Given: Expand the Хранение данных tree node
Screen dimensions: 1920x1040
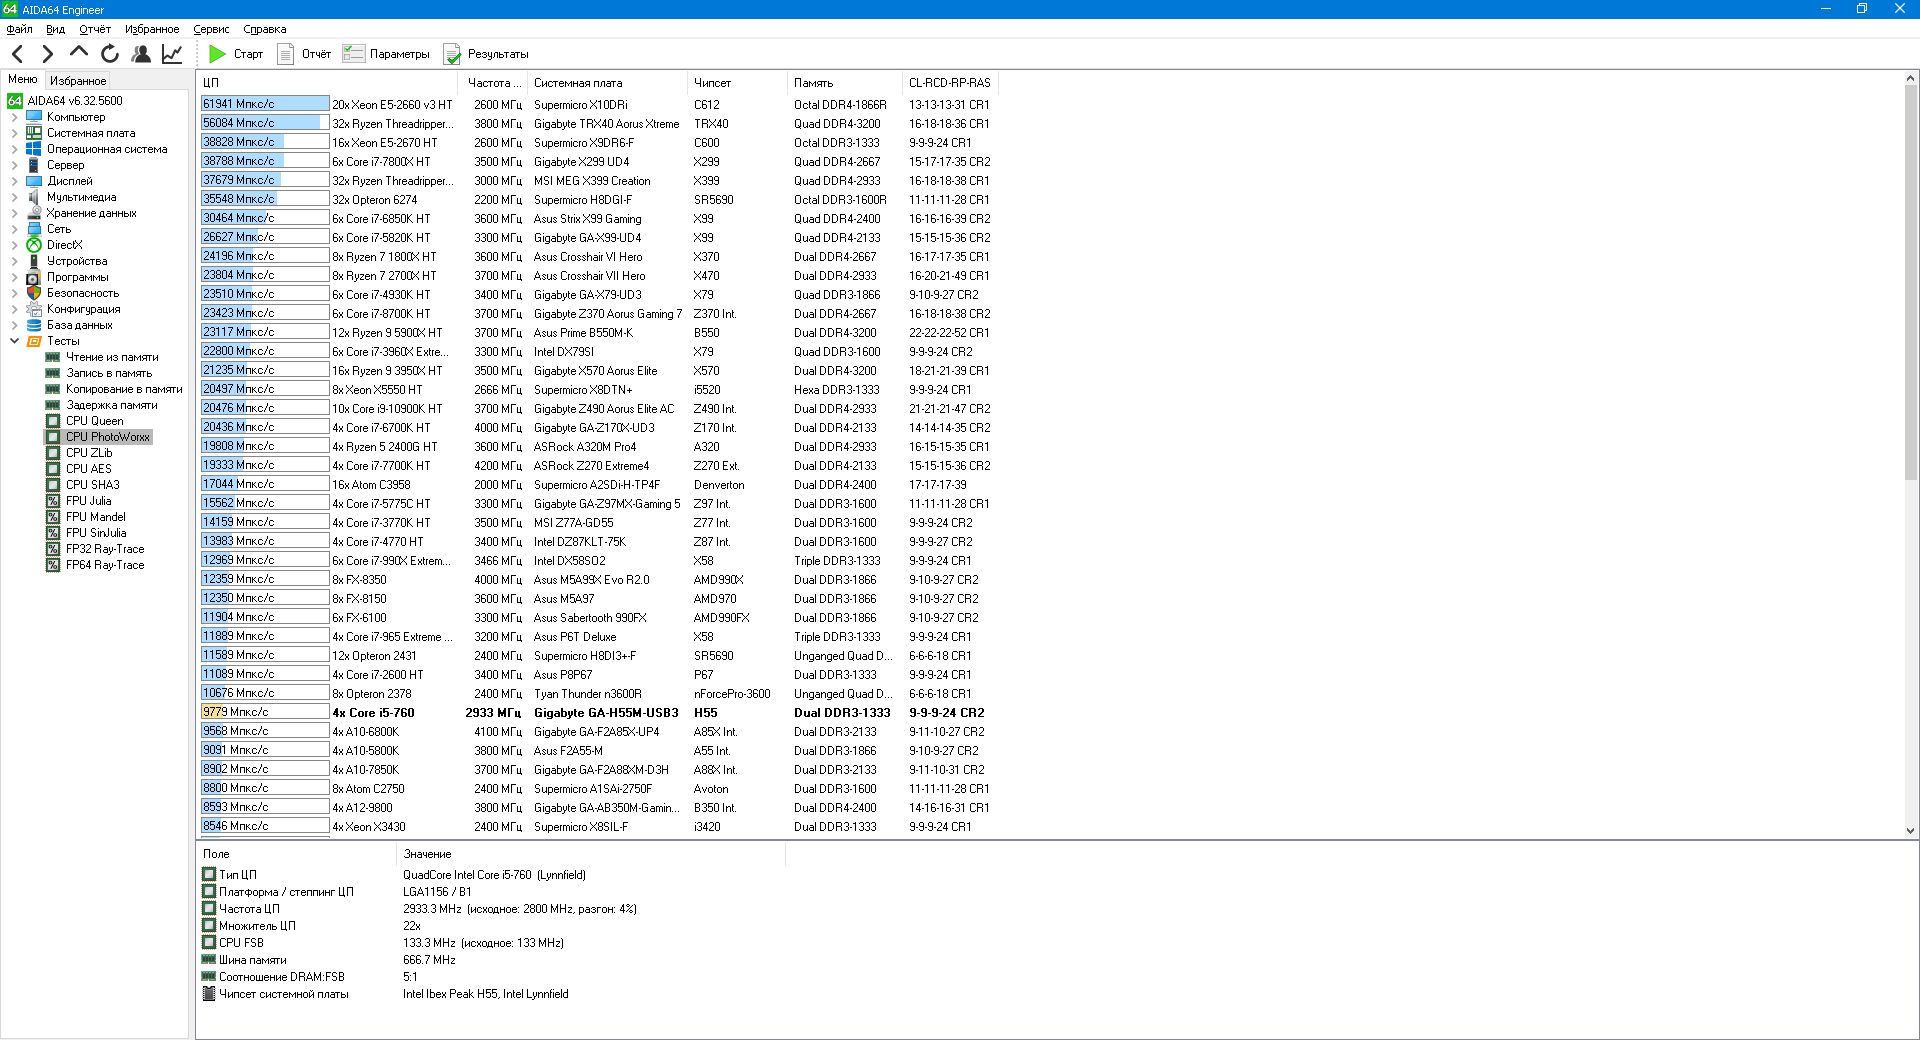Looking at the screenshot, I should click(x=15, y=213).
